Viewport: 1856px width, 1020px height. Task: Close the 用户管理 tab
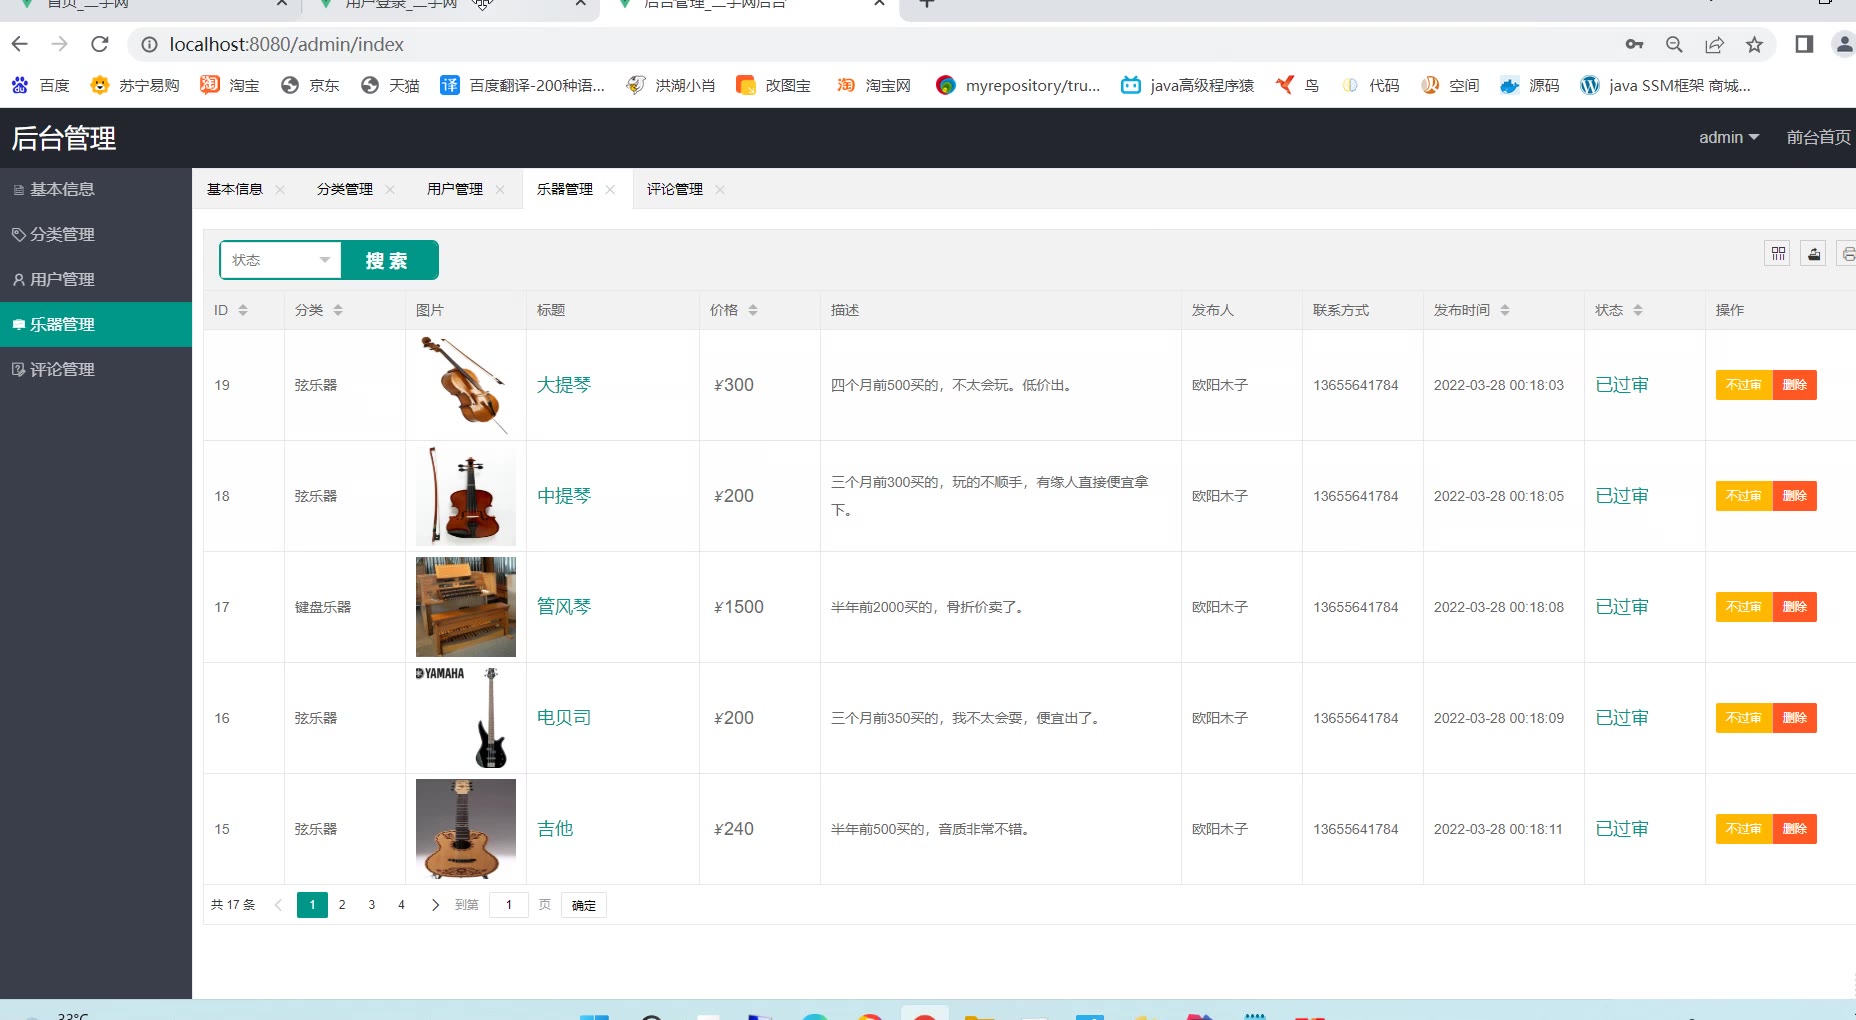coord(500,190)
